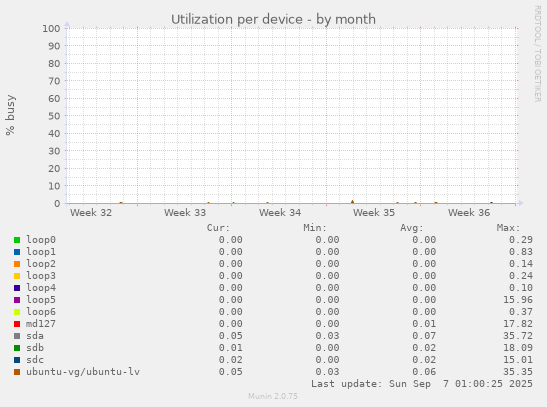
Task: Click the 'Munin 2.0.75' footer text
Action: (273, 396)
